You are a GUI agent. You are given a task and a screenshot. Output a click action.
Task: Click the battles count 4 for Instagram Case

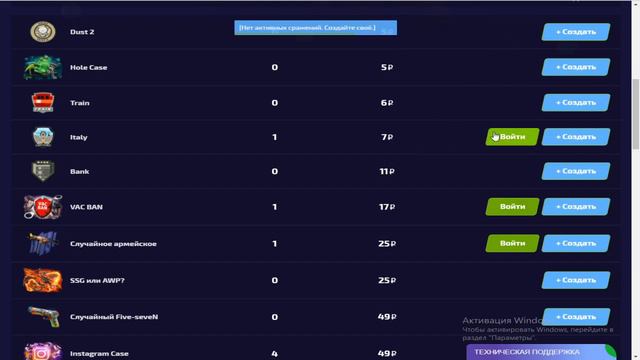pos(275,353)
